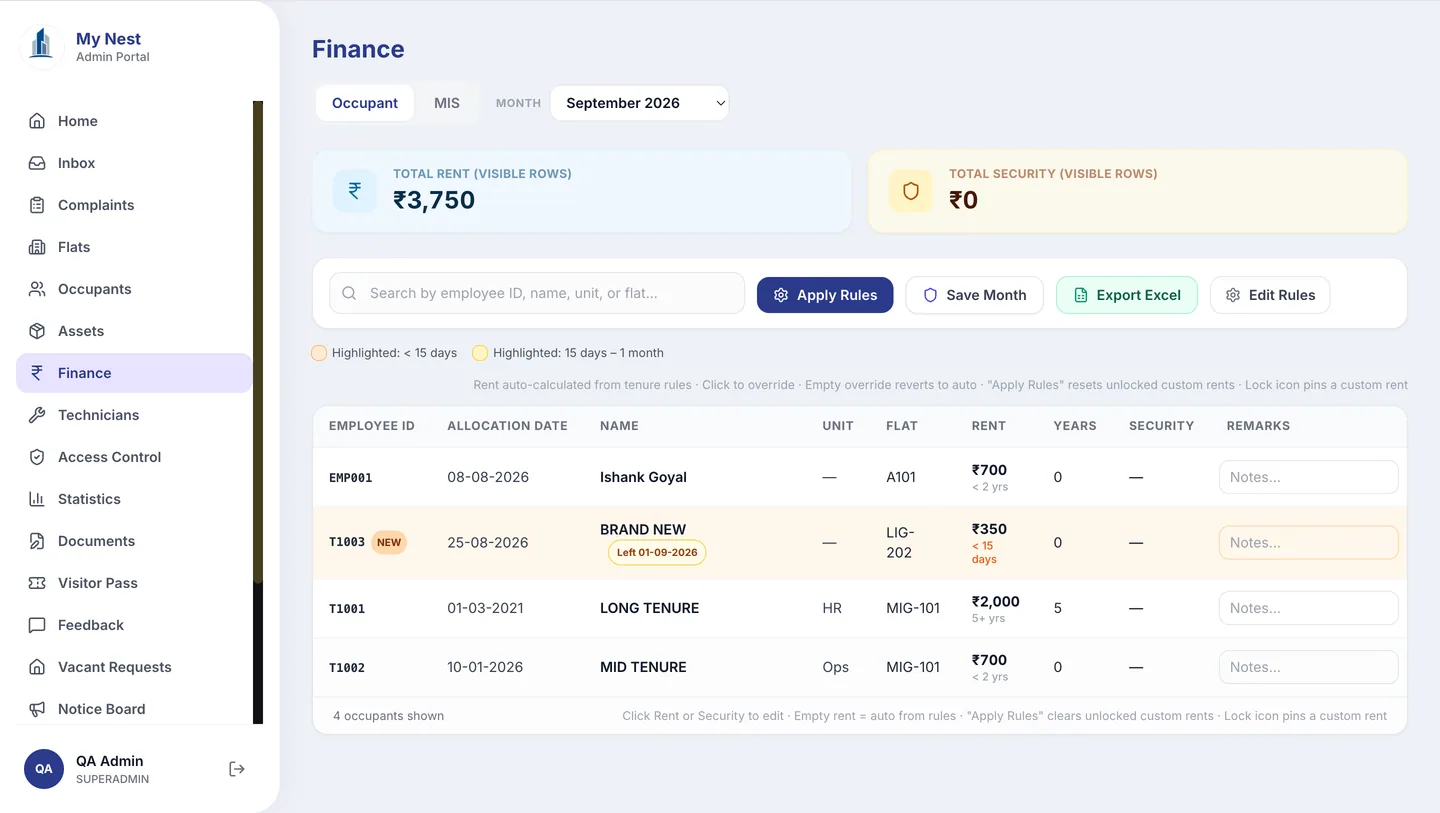Viewport: 1440px width, 813px height.
Task: Click the rent value in the EMP001 row
Action: (x=989, y=470)
